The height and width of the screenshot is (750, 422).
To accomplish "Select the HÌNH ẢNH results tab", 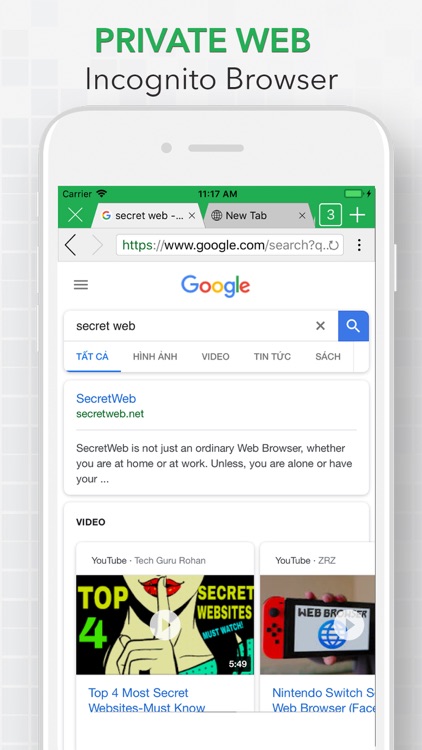I will tap(155, 356).
